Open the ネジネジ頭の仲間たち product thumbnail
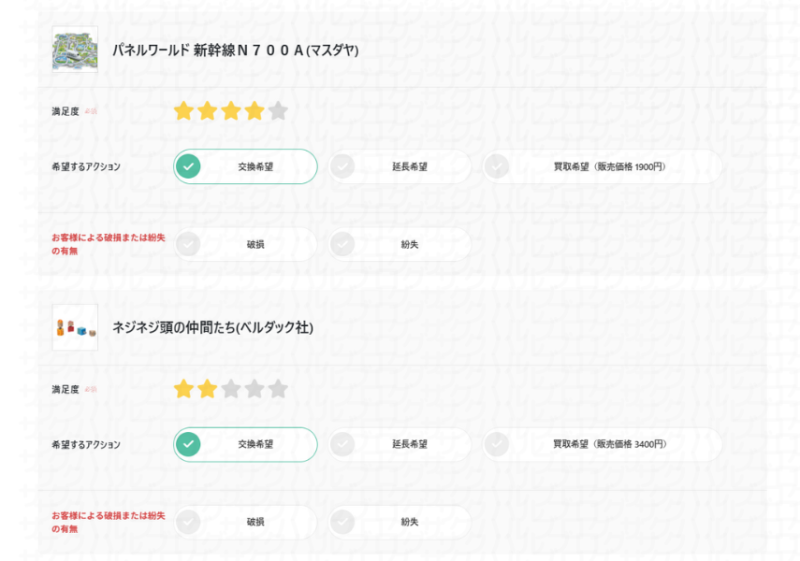800x561 pixels. 75,327
